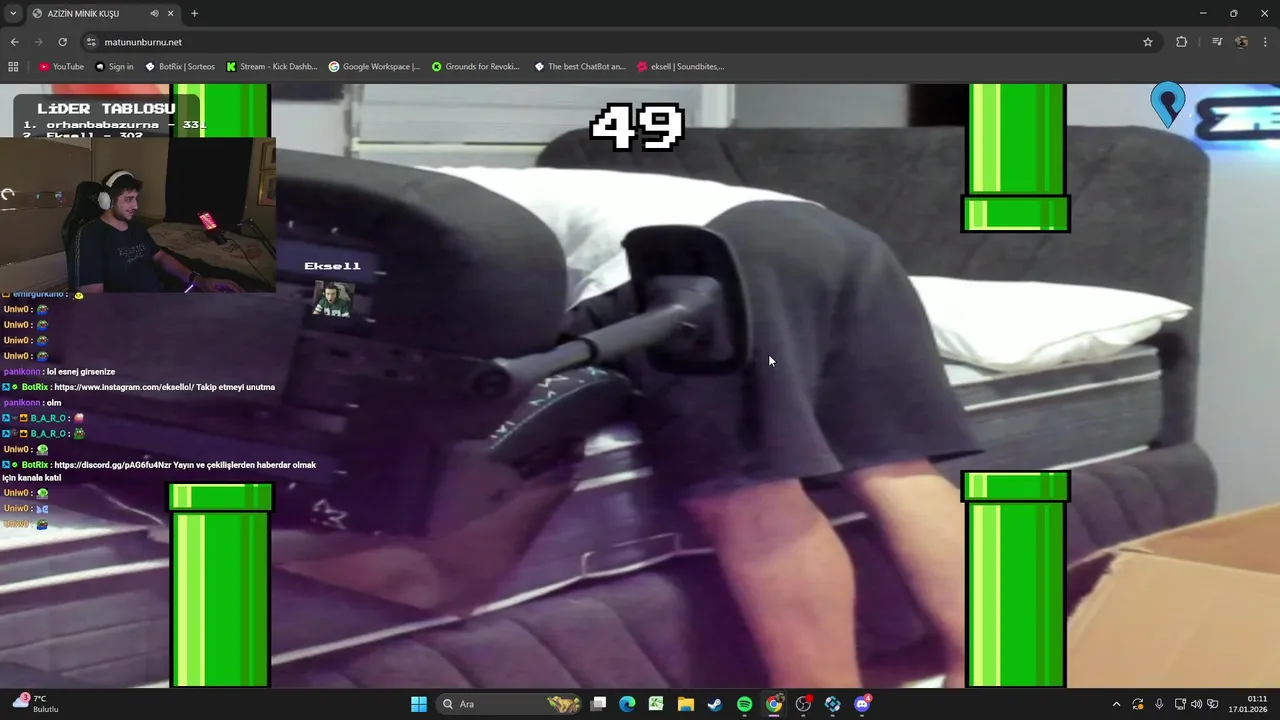Open the Chrome three-dot menu
The width and height of the screenshot is (1280, 720).
click(x=1265, y=42)
